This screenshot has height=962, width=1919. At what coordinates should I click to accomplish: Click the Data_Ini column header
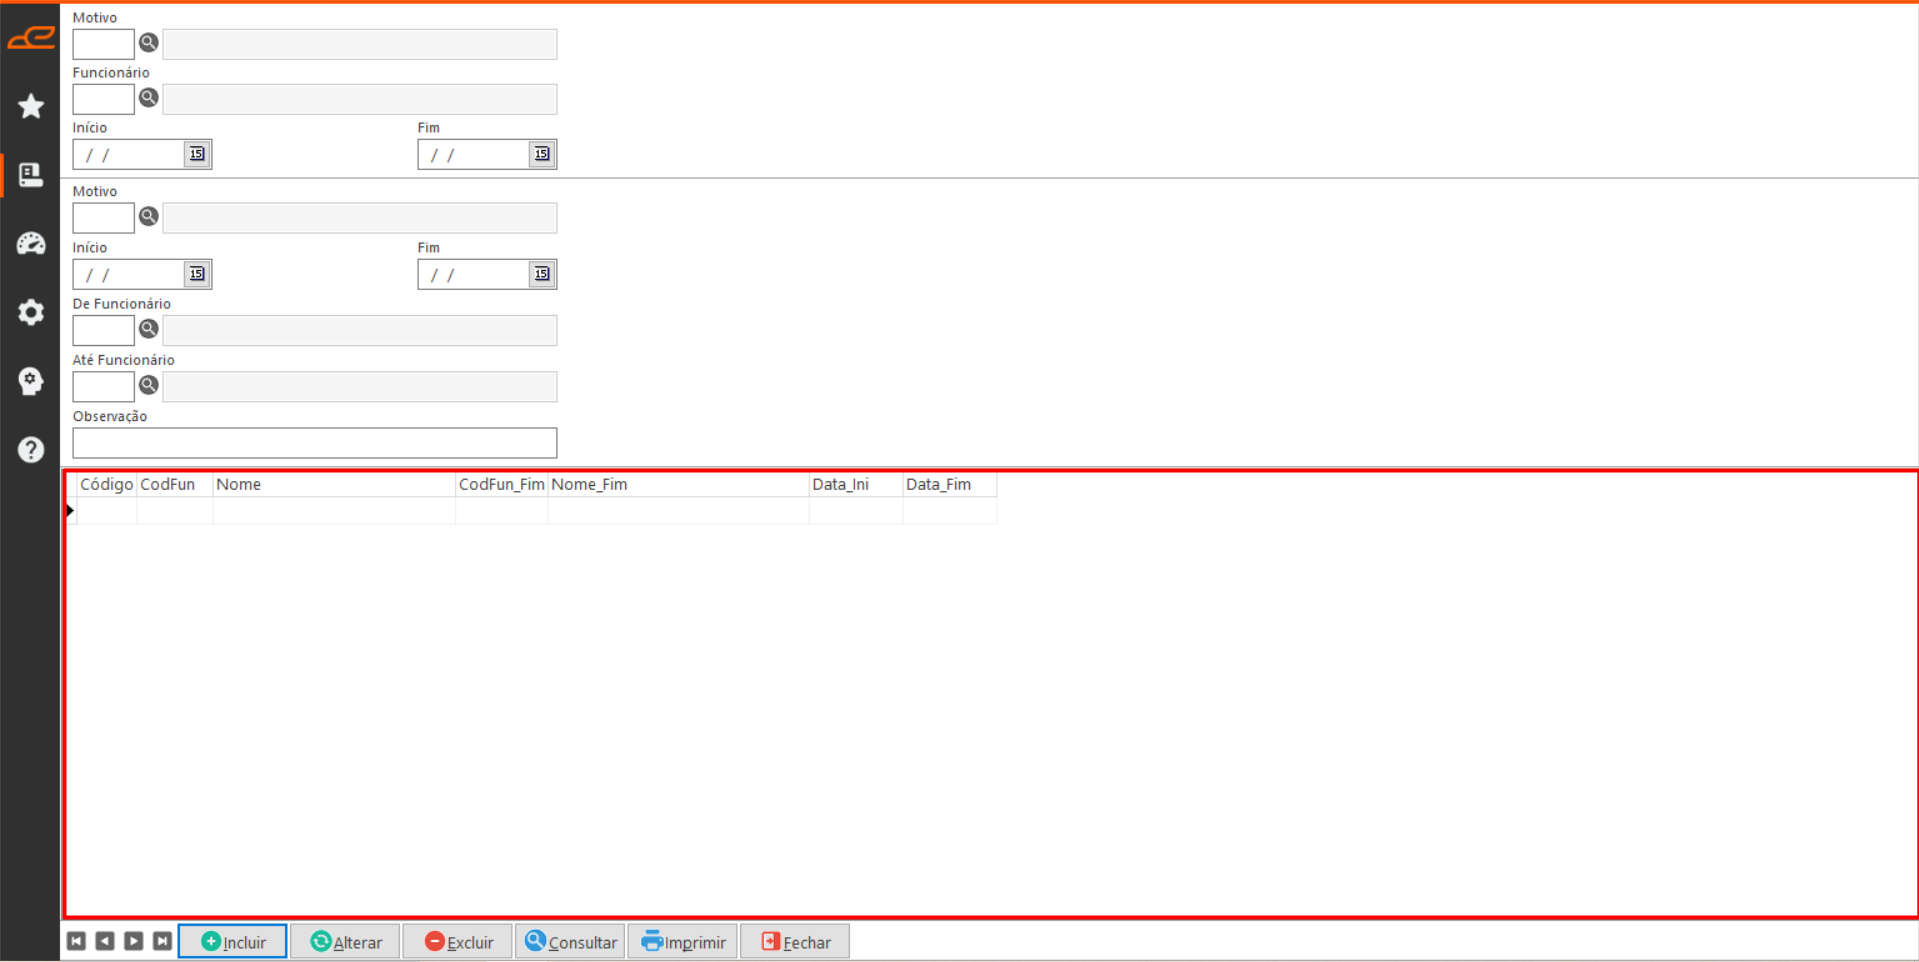[854, 485]
